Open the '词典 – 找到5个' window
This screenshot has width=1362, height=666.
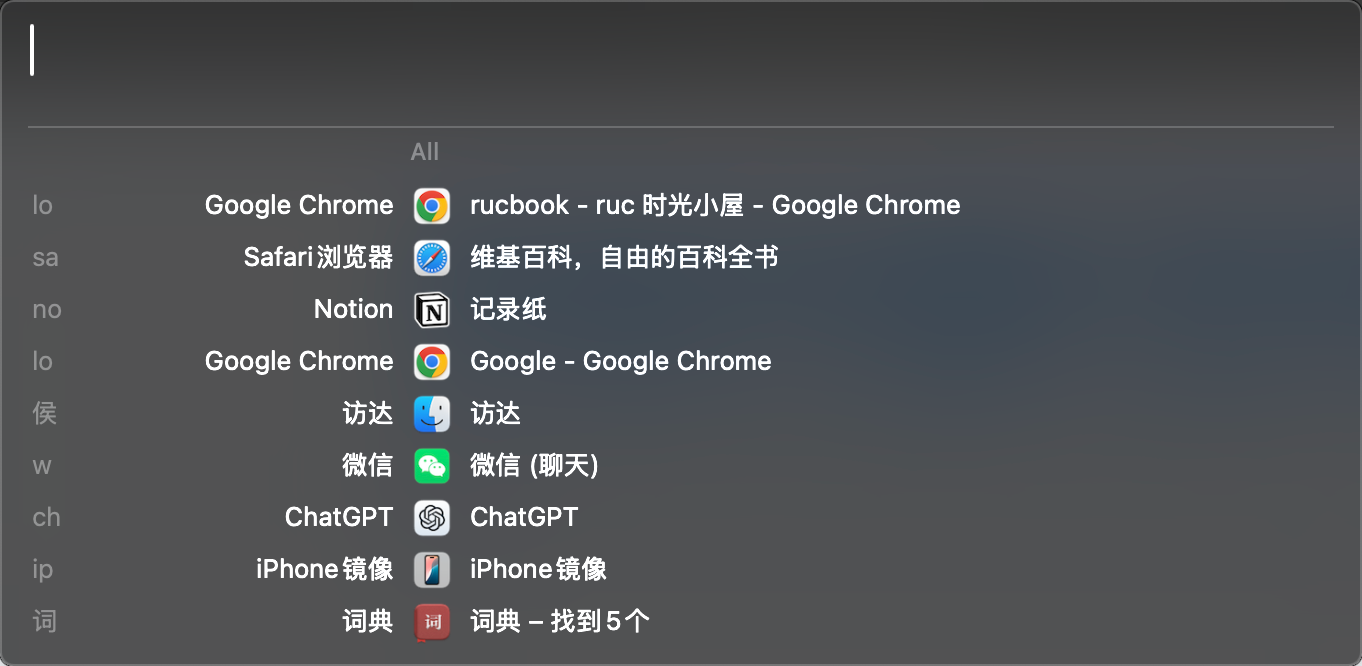click(x=560, y=622)
